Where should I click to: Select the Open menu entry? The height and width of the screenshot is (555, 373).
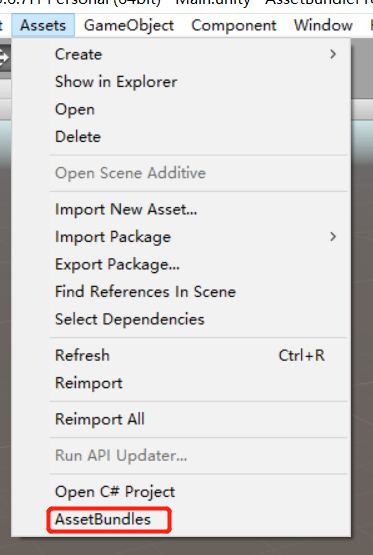181,109
